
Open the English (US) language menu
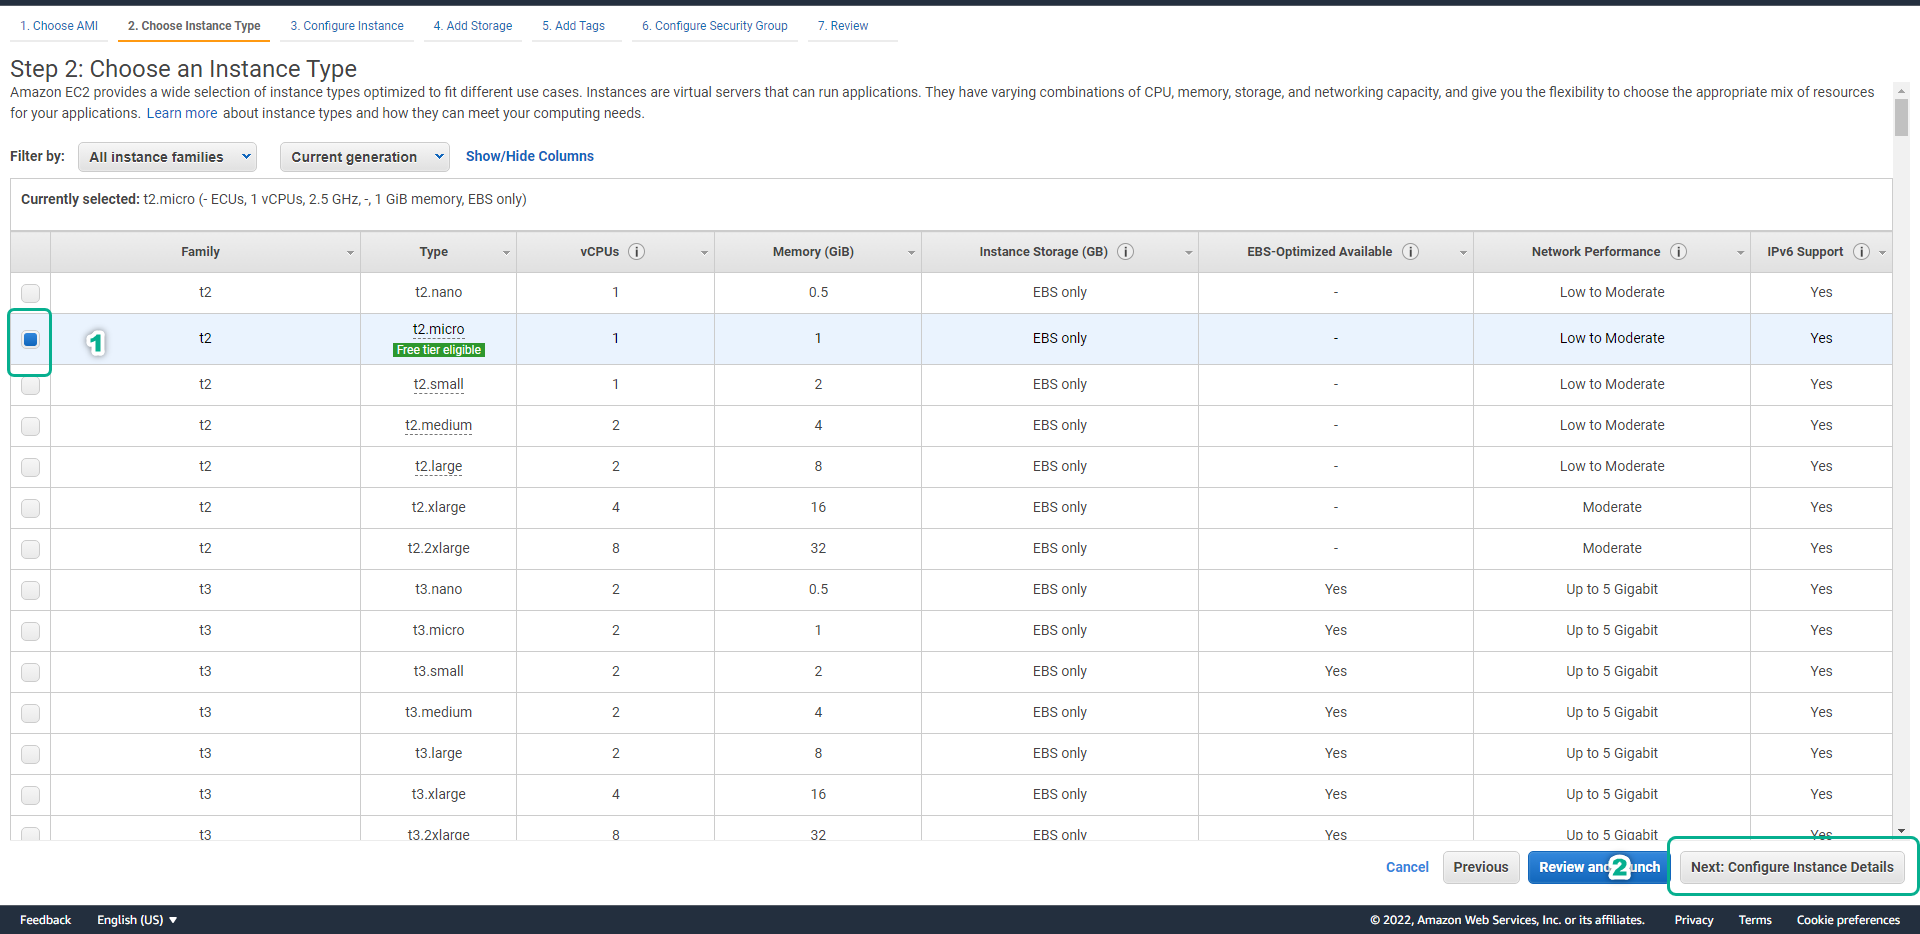tap(137, 920)
